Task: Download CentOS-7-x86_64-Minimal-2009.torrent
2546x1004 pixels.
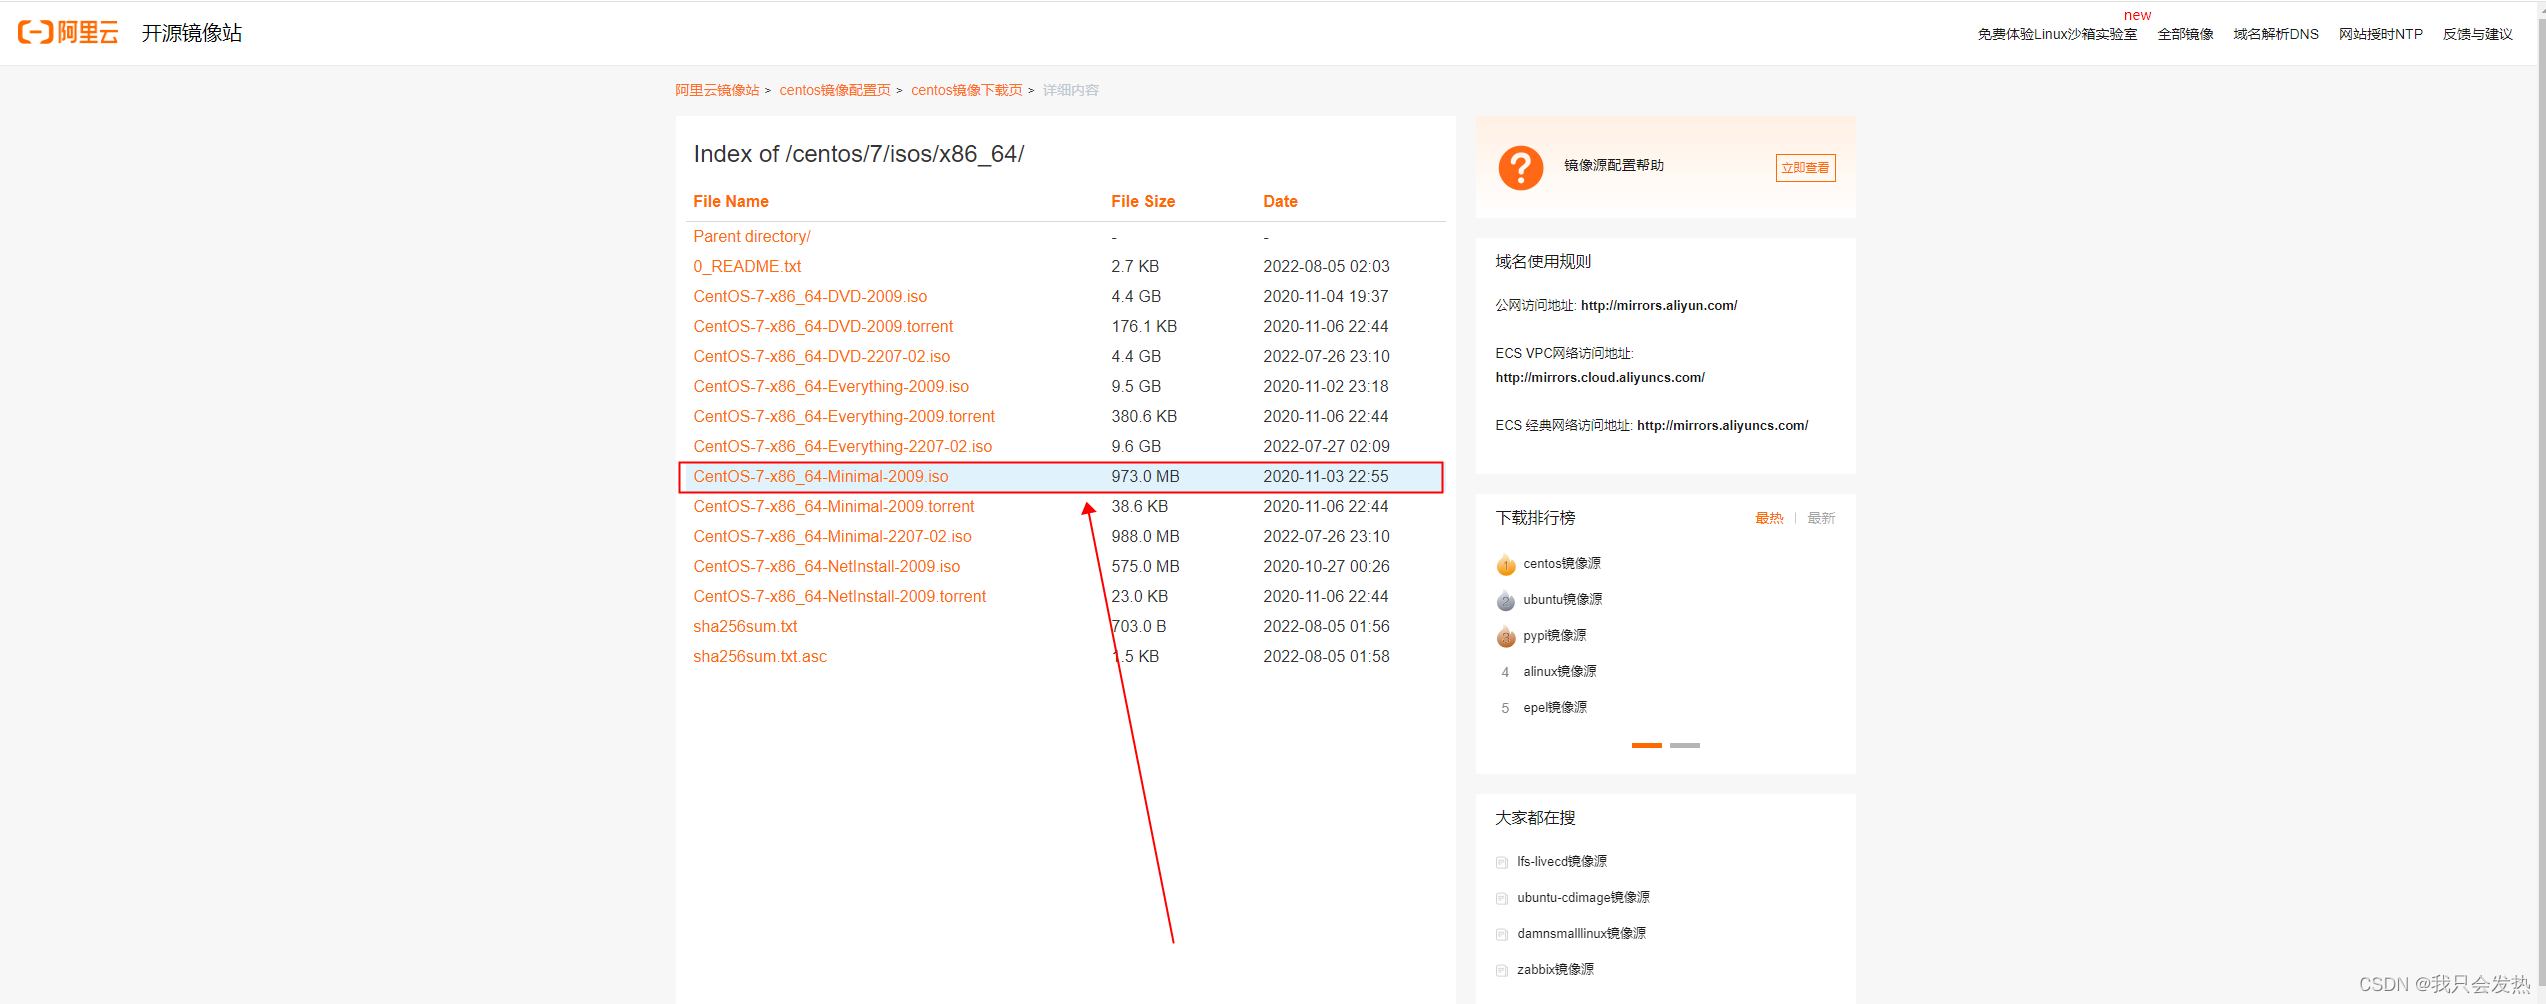Action: 834,506
